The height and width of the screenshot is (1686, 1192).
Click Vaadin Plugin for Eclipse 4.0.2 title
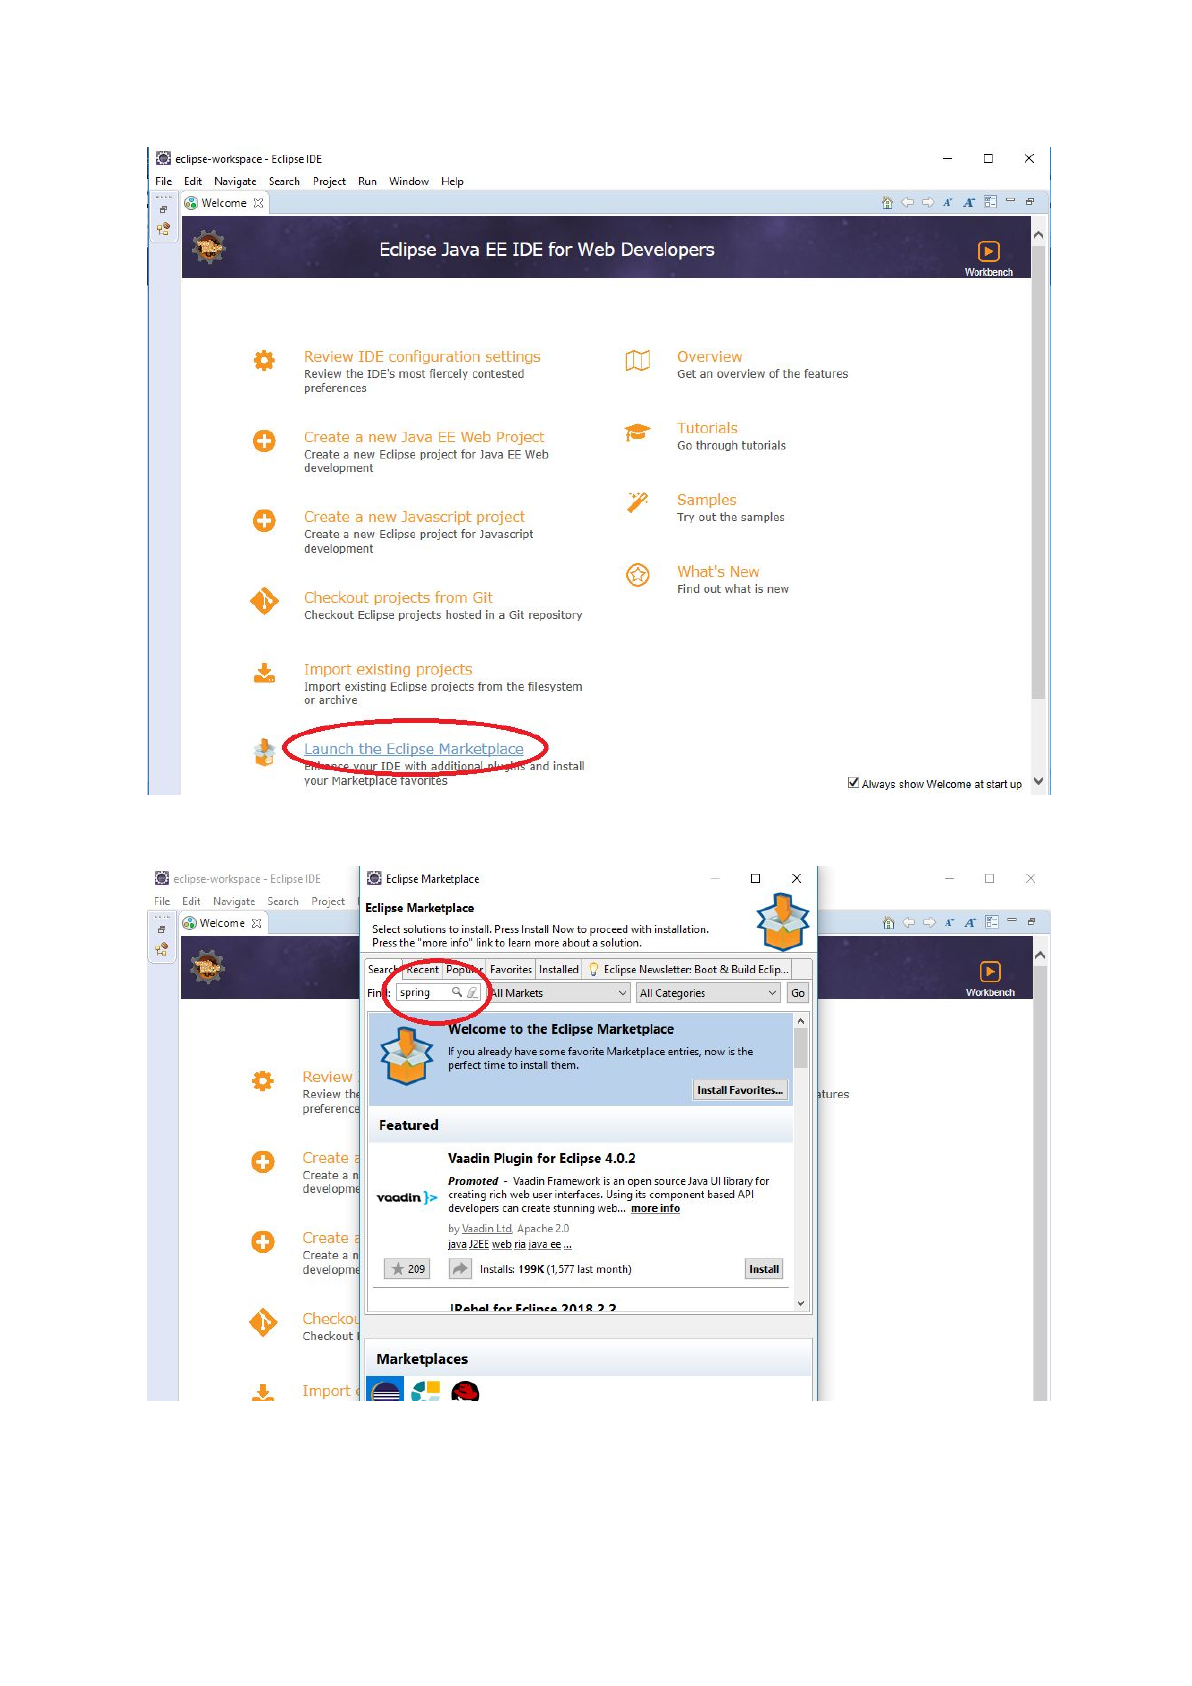(541, 1159)
